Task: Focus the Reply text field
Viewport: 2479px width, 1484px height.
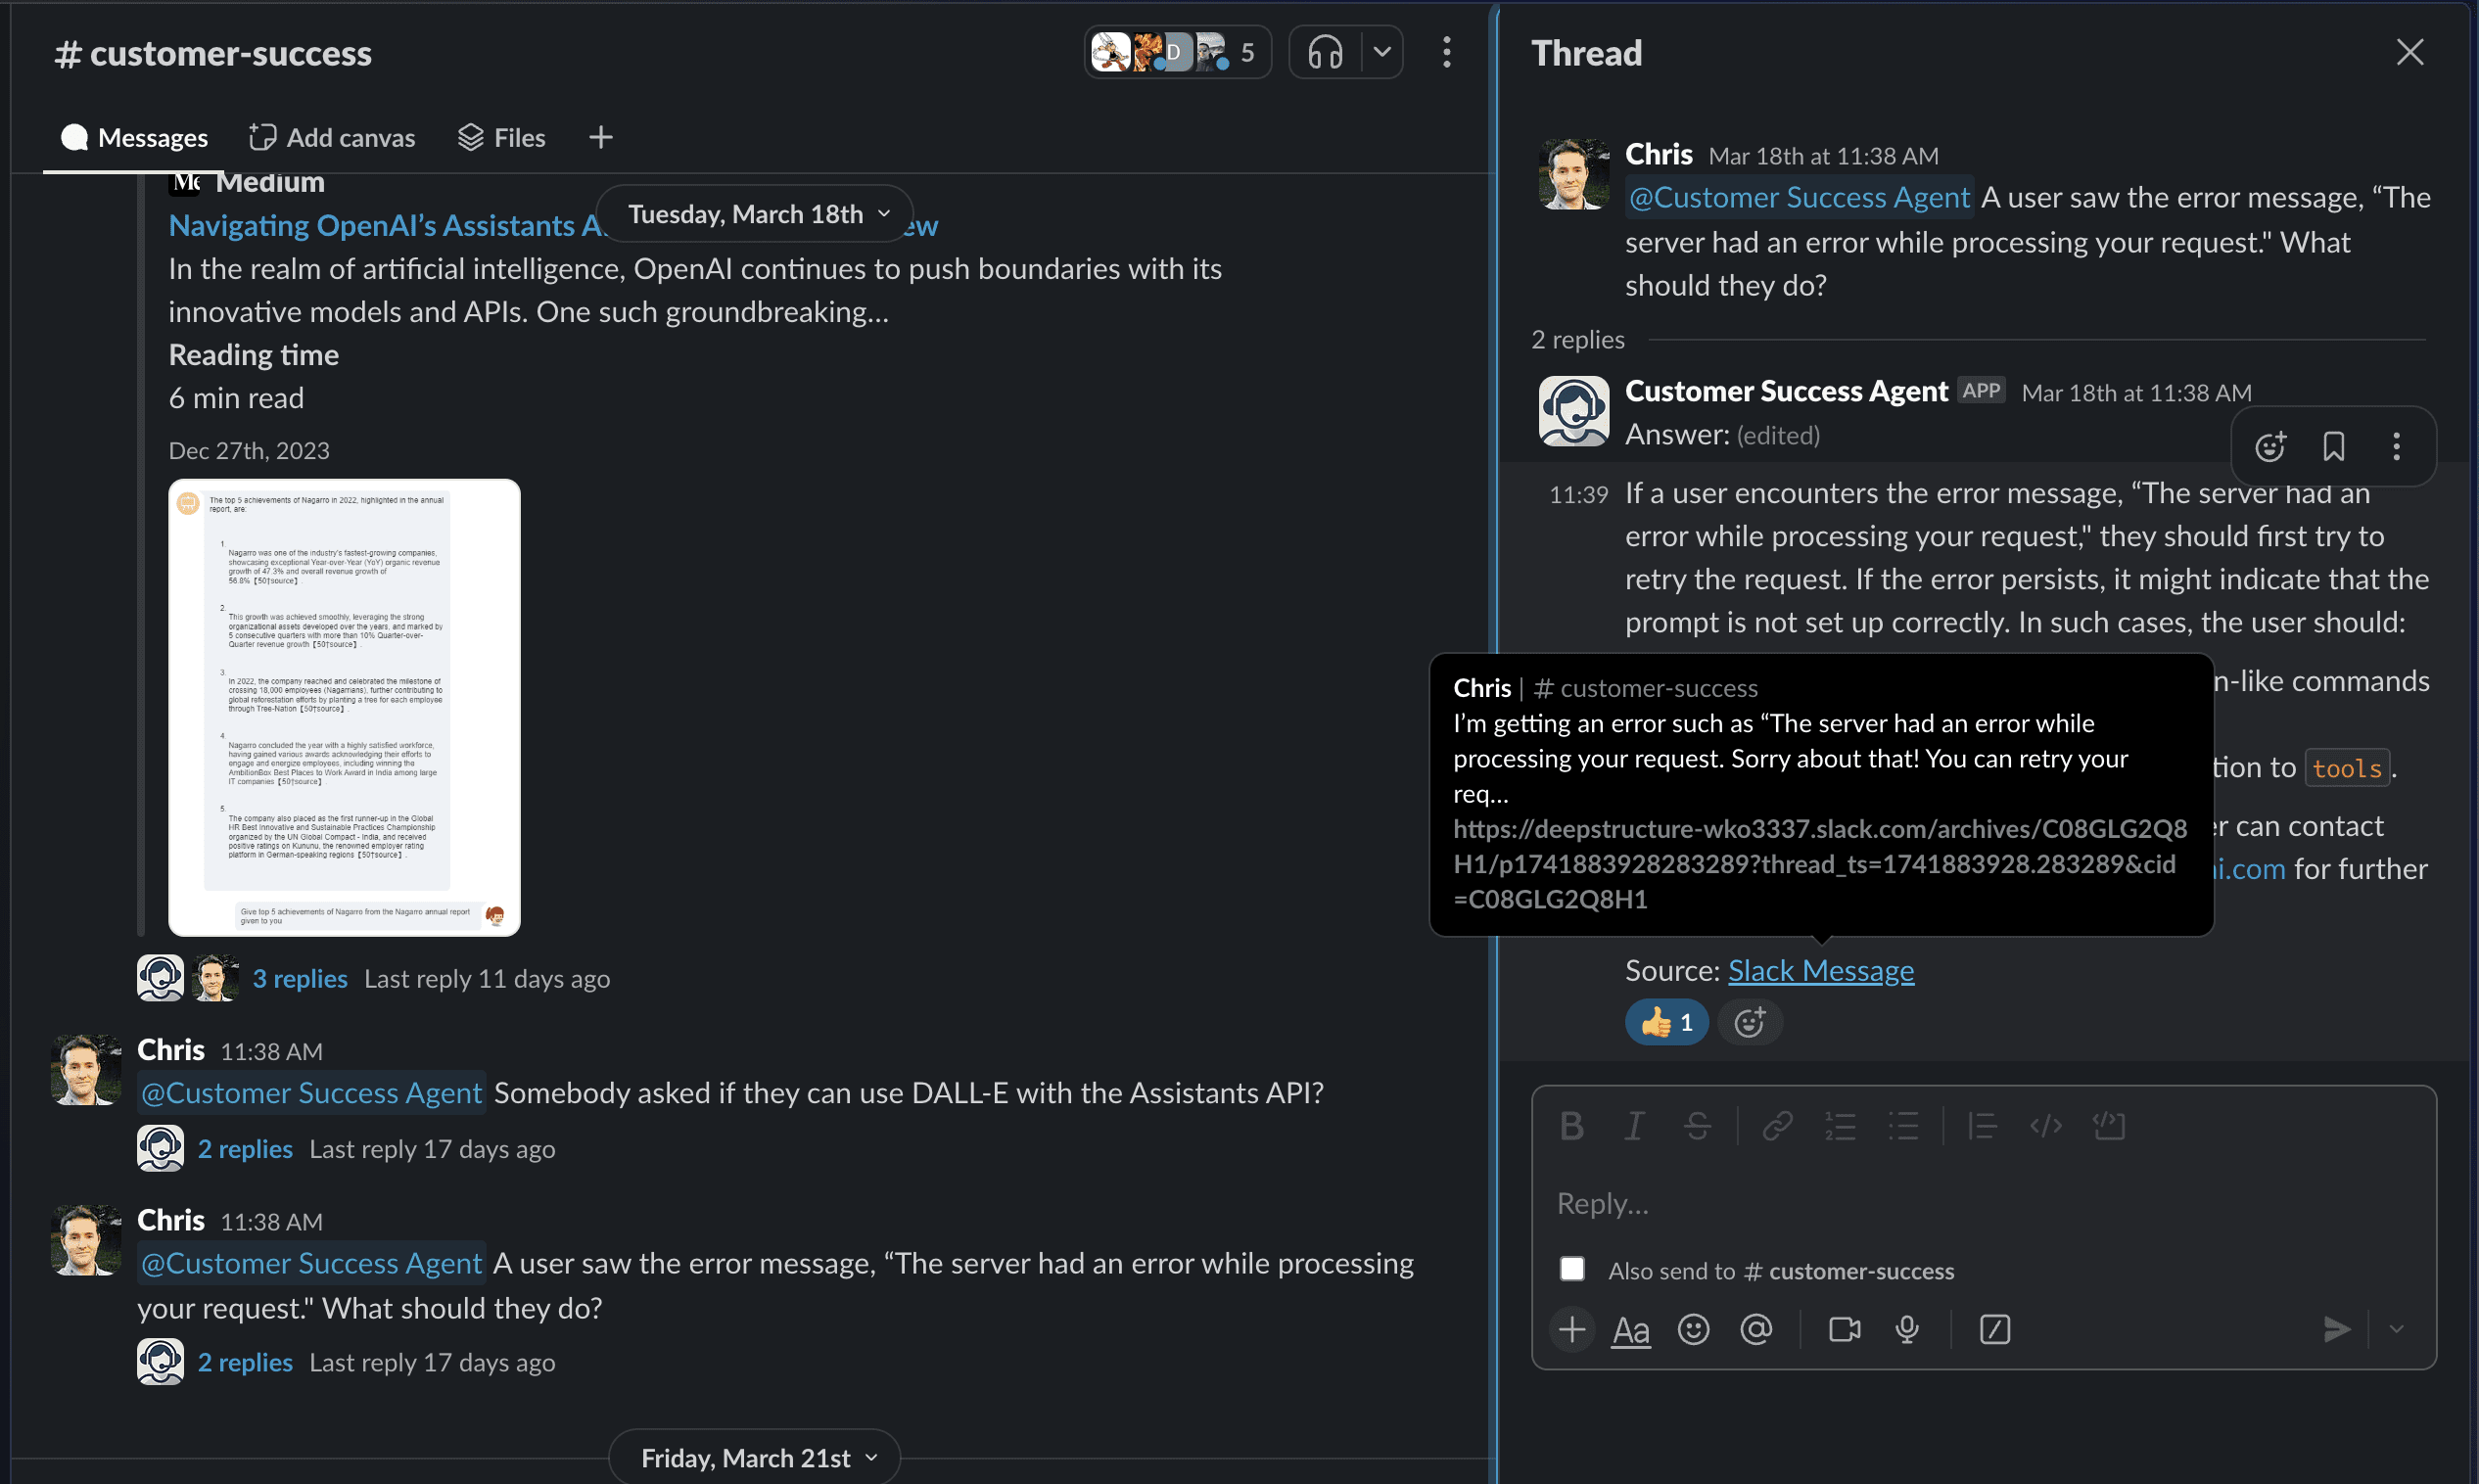Action: point(1983,1204)
